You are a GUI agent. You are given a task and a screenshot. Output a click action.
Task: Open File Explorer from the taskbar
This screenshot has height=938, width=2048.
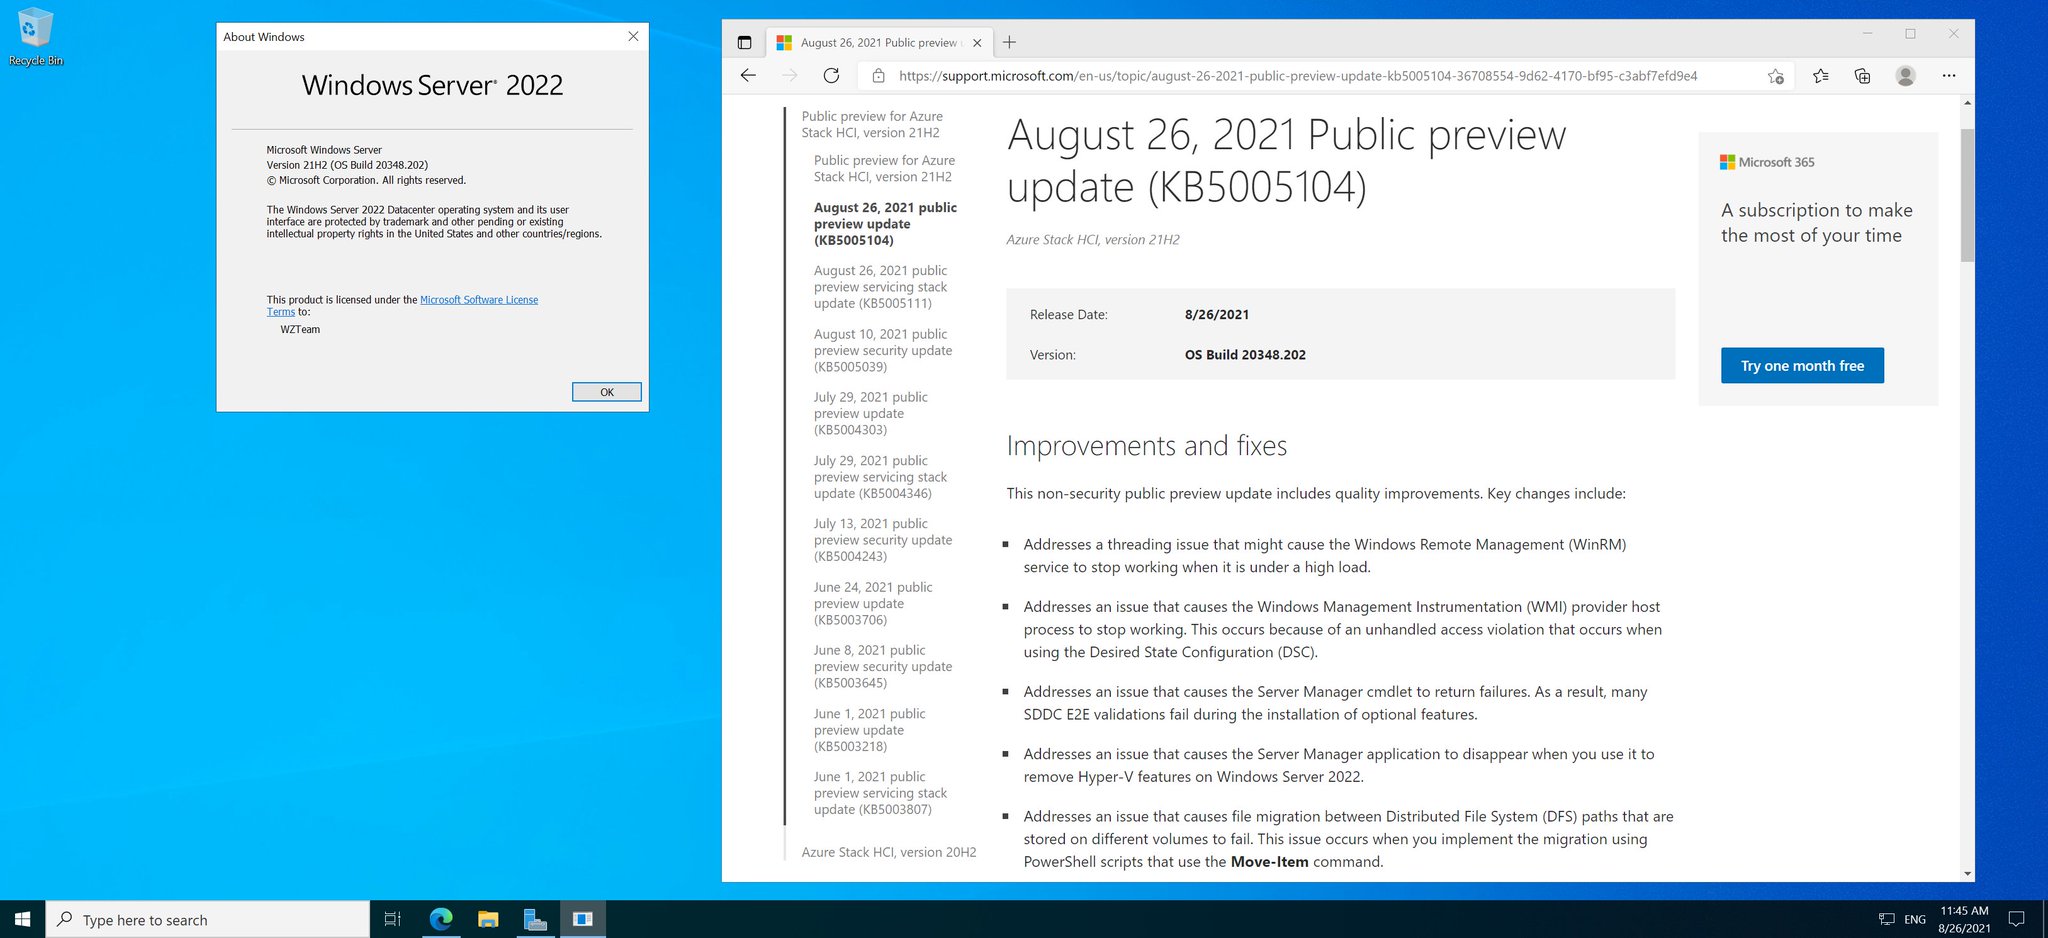point(487,918)
